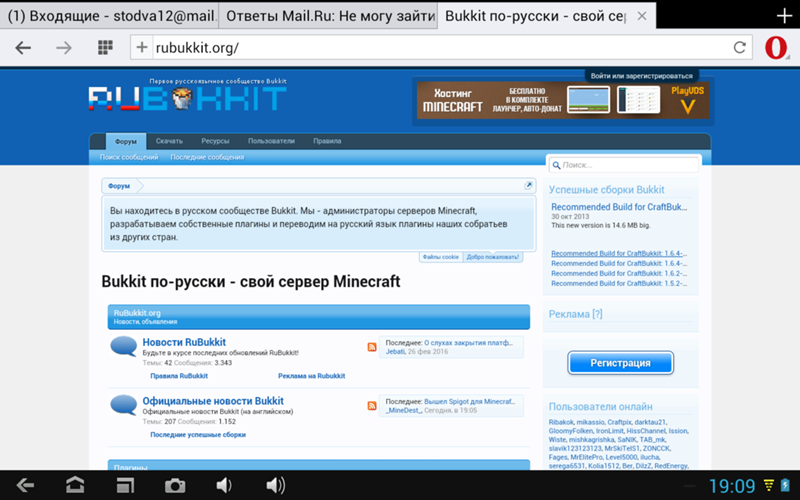Click the plus icon in address bar
This screenshot has width=800, height=500.
(142, 48)
